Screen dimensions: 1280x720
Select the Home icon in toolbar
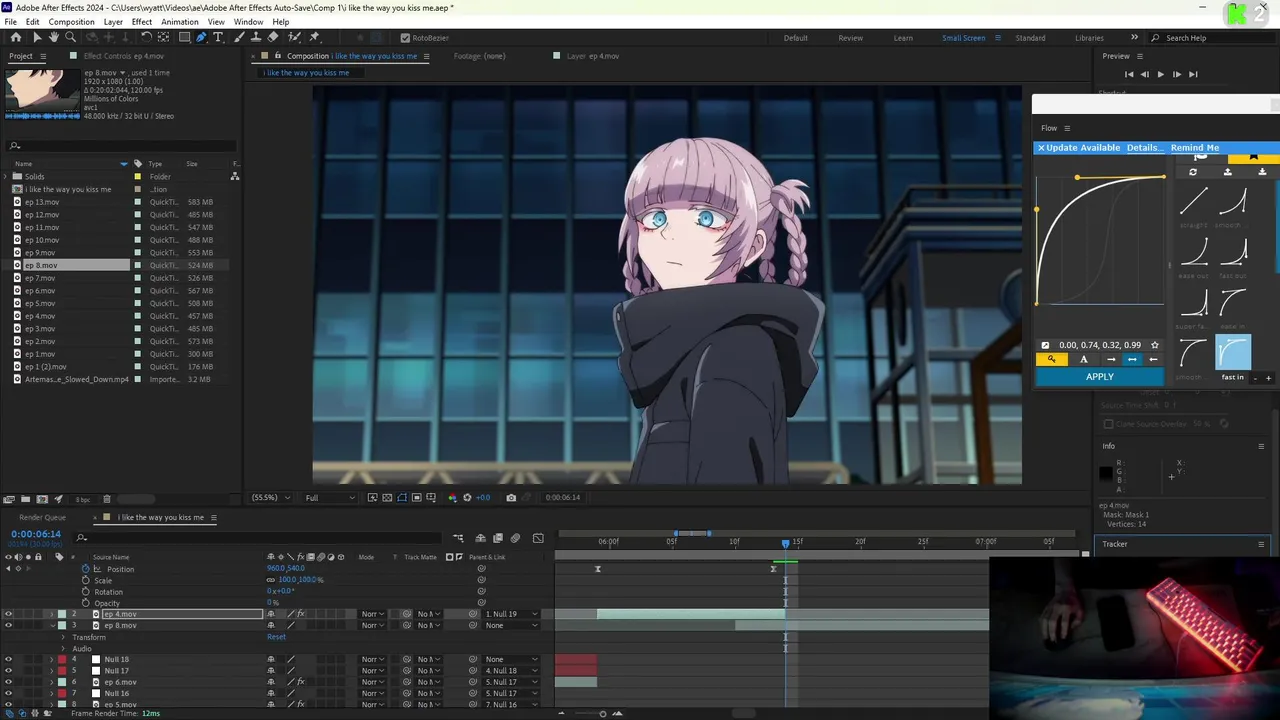(16, 37)
